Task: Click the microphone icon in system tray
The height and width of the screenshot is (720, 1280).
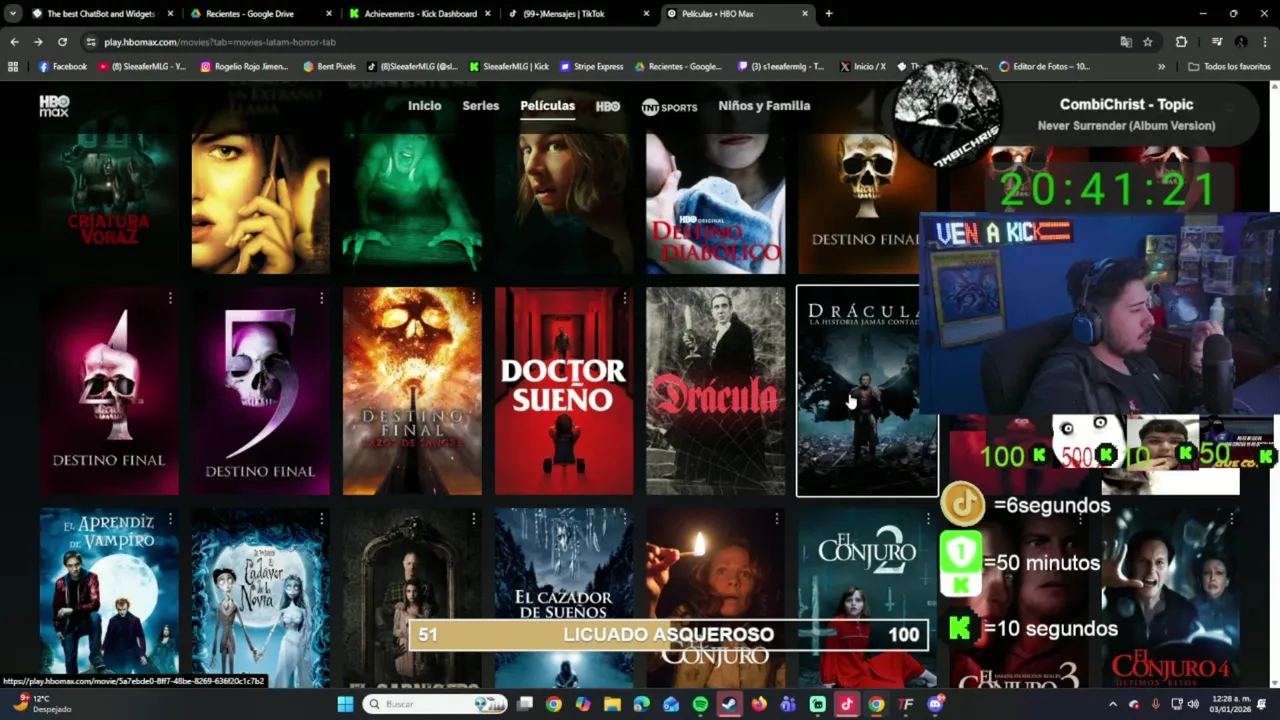Action: pyautogui.click(x=1155, y=704)
